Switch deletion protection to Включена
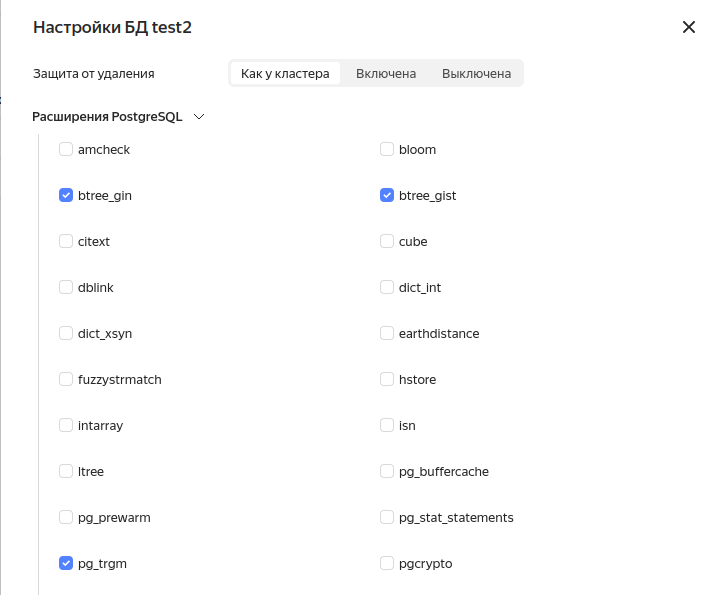717x595 pixels. click(x=386, y=74)
